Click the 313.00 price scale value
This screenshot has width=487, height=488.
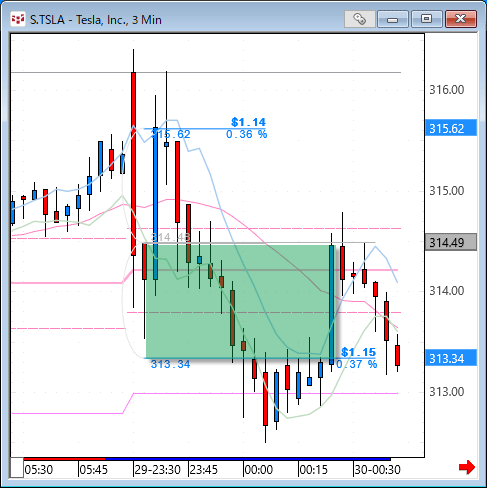(x=447, y=392)
